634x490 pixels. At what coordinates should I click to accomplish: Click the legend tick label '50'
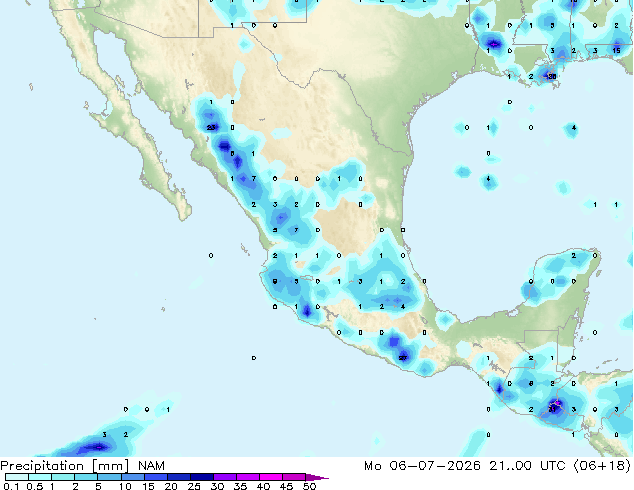[x=309, y=486]
